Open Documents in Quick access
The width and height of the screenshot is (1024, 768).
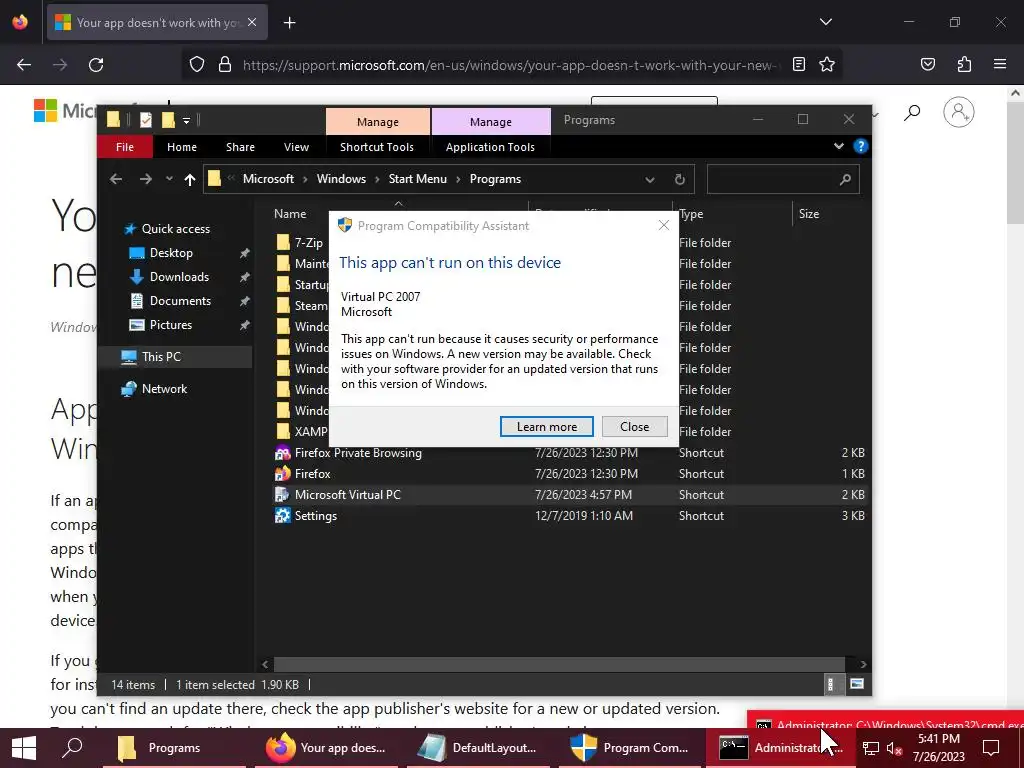[x=180, y=301]
